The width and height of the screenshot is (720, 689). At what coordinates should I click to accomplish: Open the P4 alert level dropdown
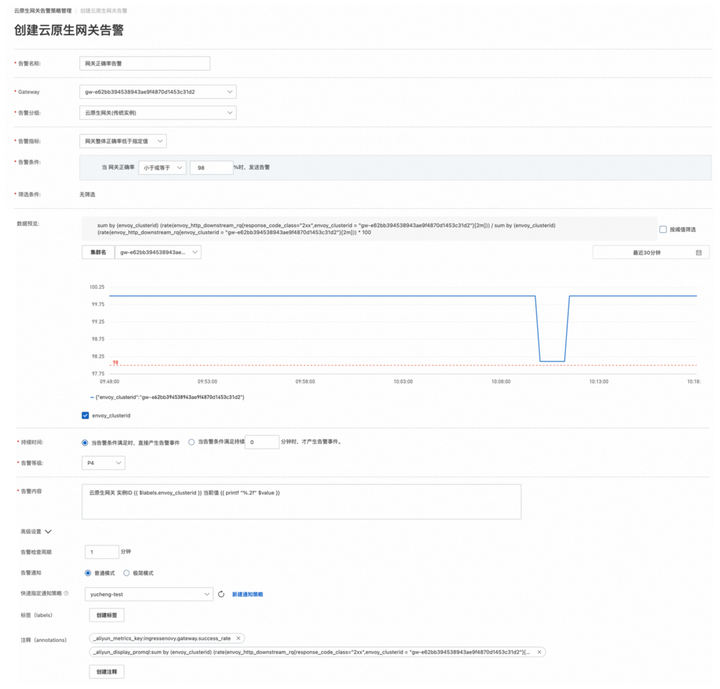pos(103,463)
